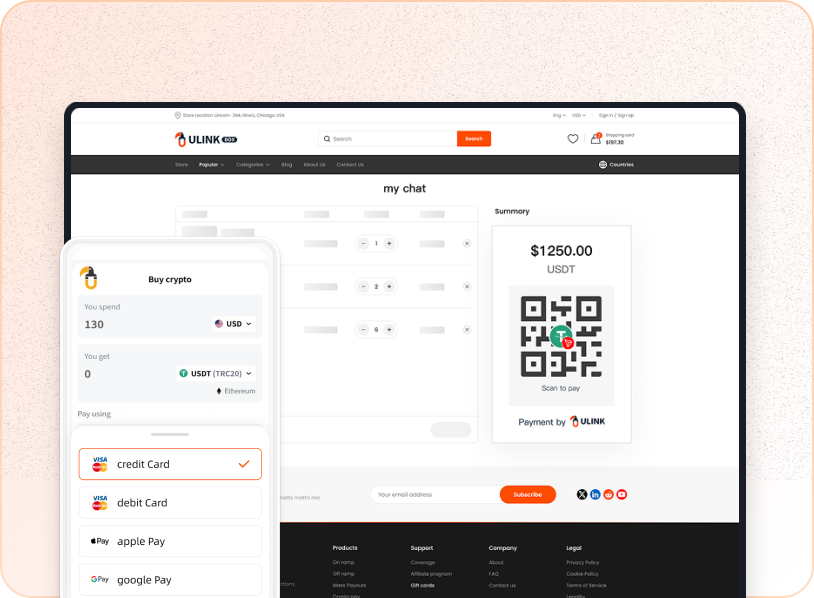
Task: Increase quantity of the item showing 2
Action: (x=389, y=286)
